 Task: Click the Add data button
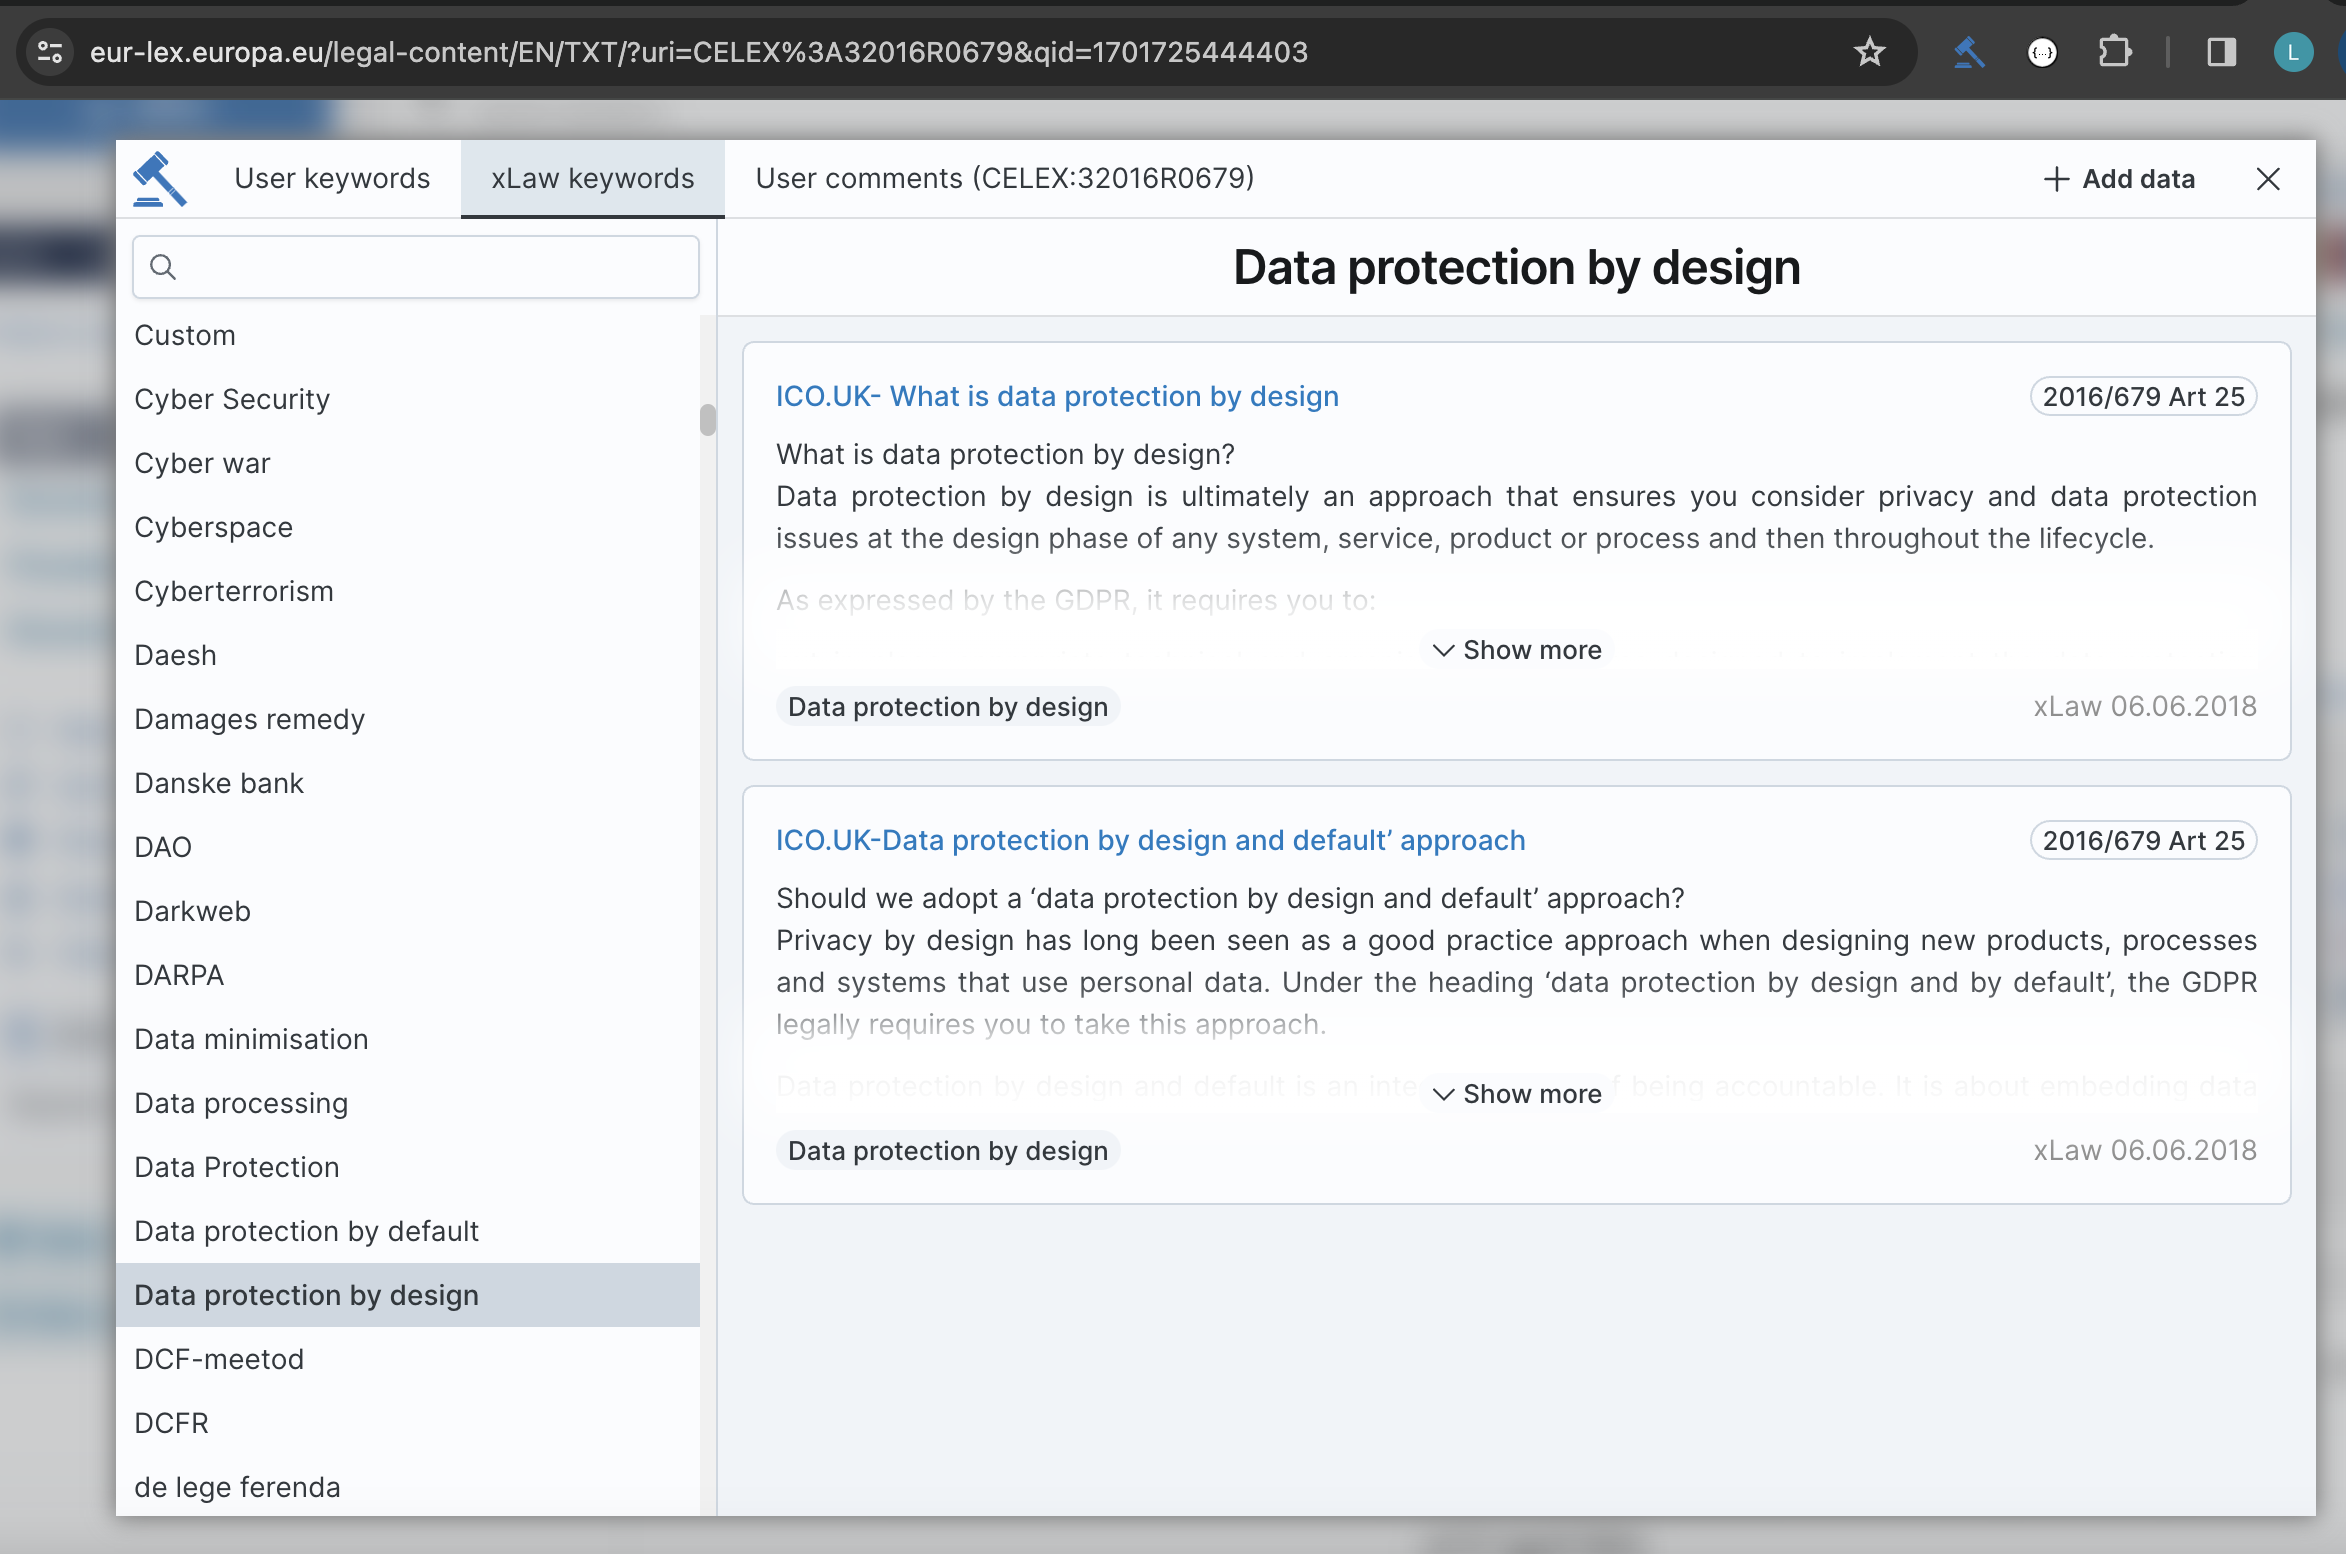coord(2119,179)
